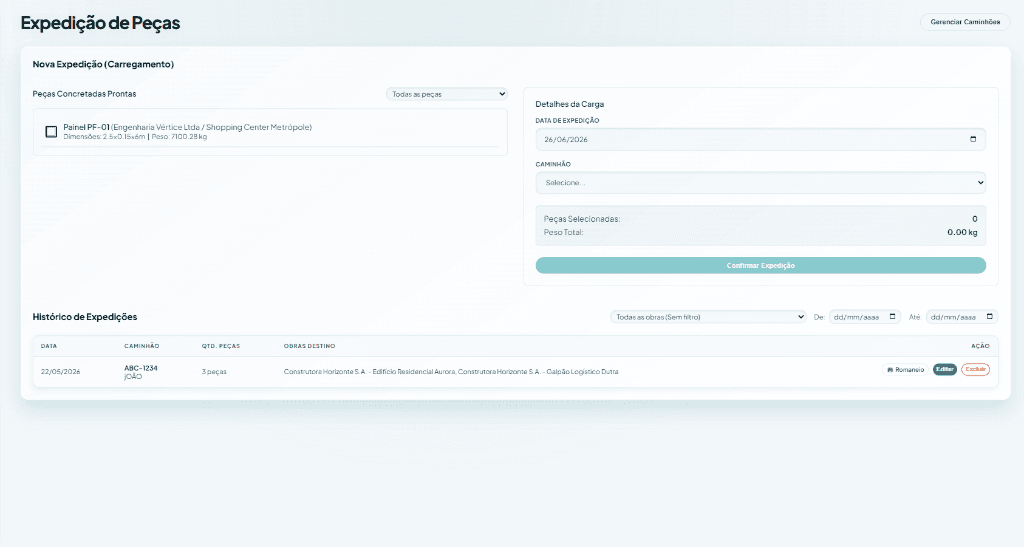This screenshot has width=1024, height=547.
Task: Click the Até end date input
Action: tap(961, 317)
